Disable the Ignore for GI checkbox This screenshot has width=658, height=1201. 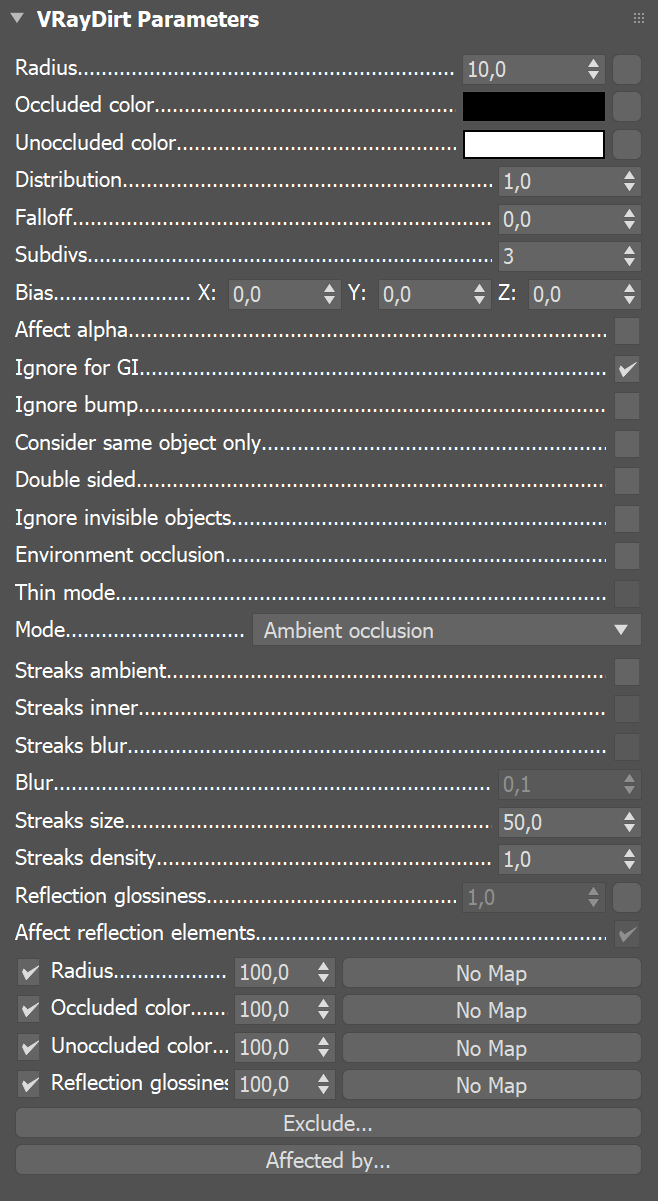coord(627,369)
